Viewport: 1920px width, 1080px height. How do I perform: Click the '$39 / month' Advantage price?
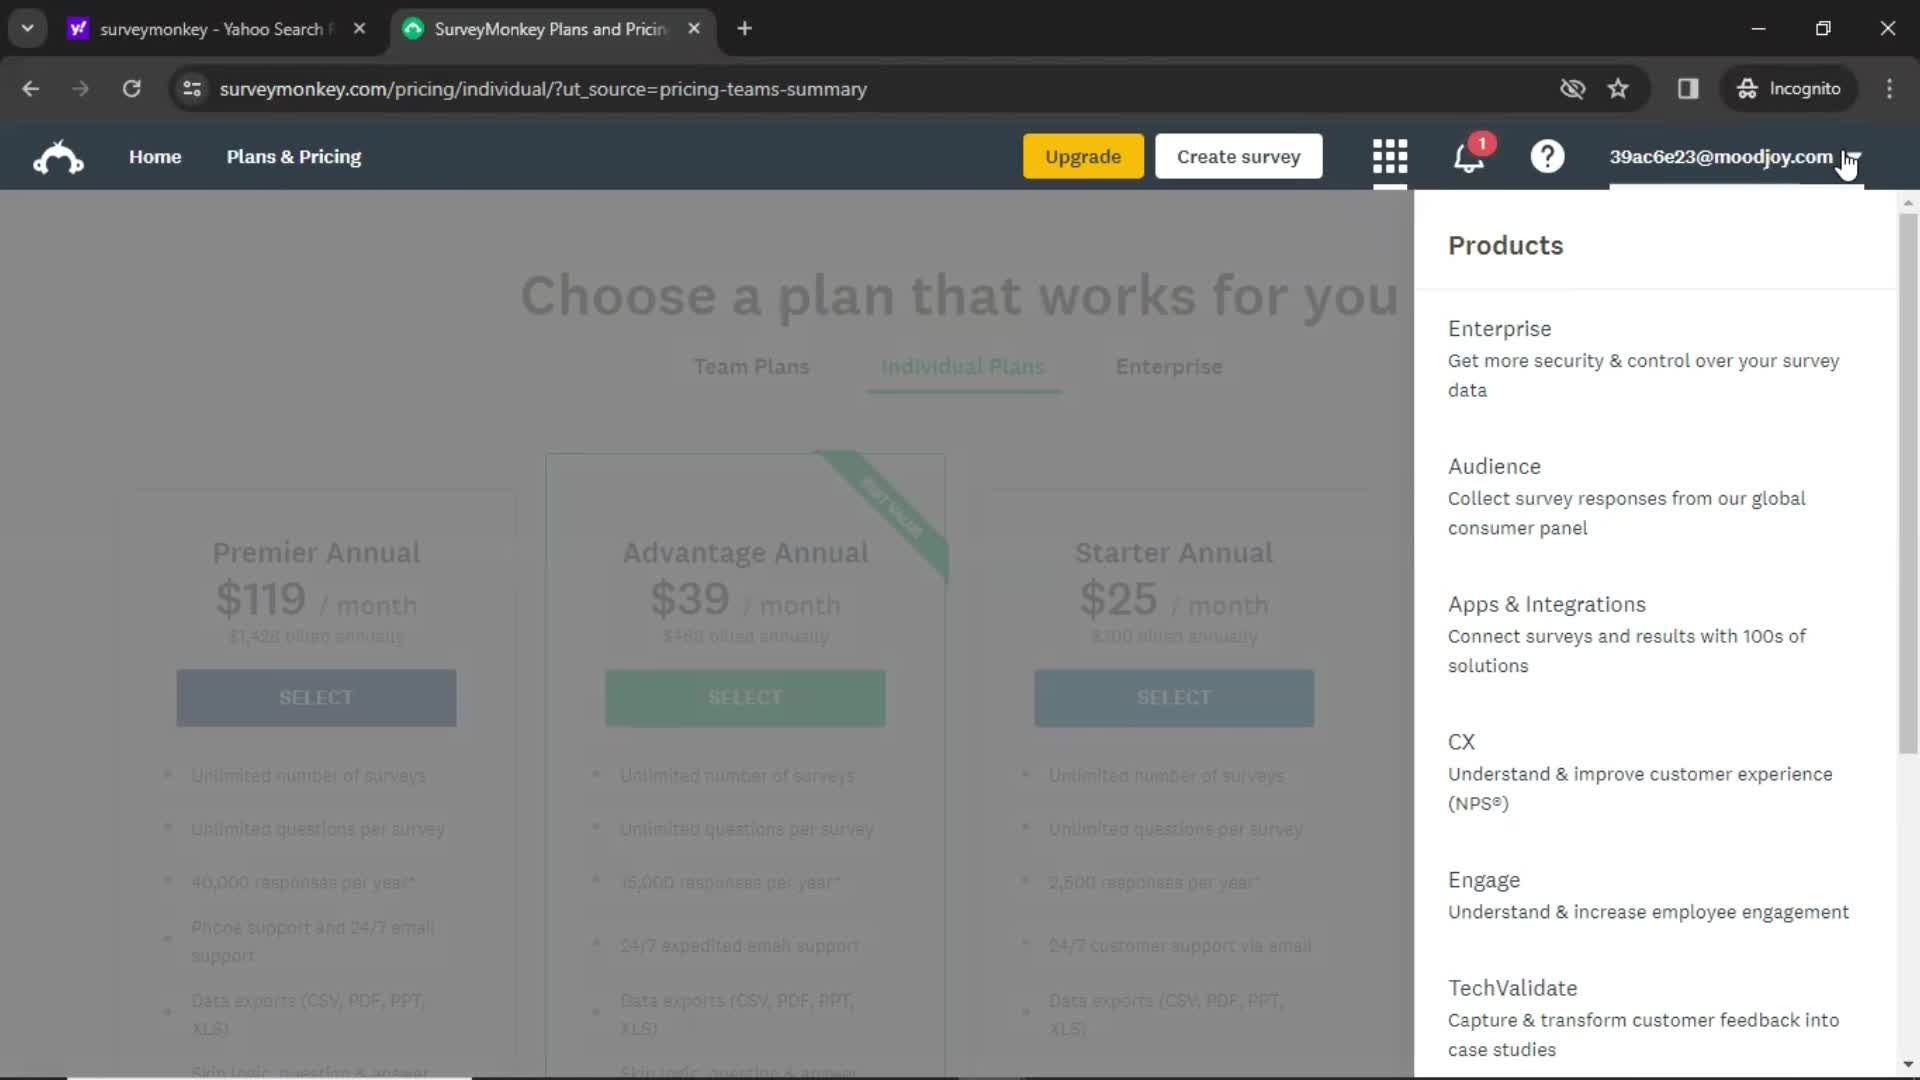(745, 601)
